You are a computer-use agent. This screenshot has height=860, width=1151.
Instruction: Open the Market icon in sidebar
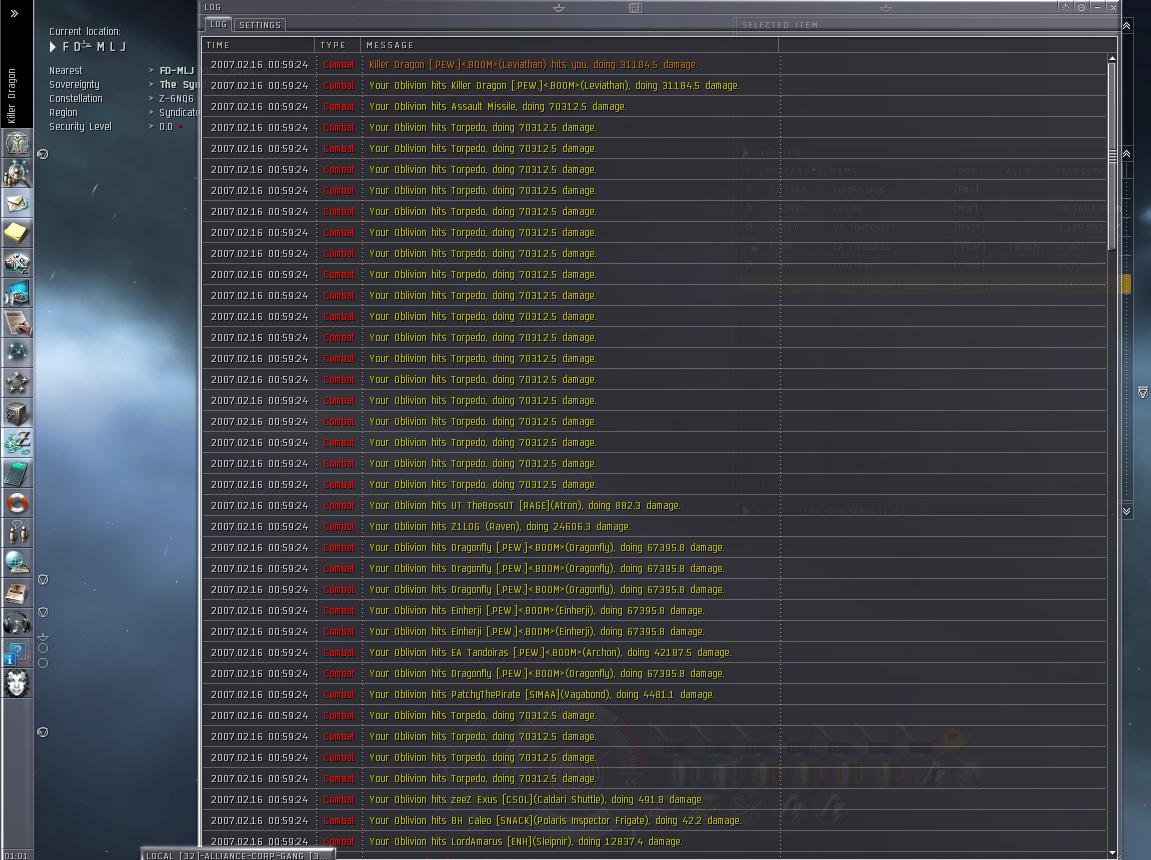click(x=17, y=293)
